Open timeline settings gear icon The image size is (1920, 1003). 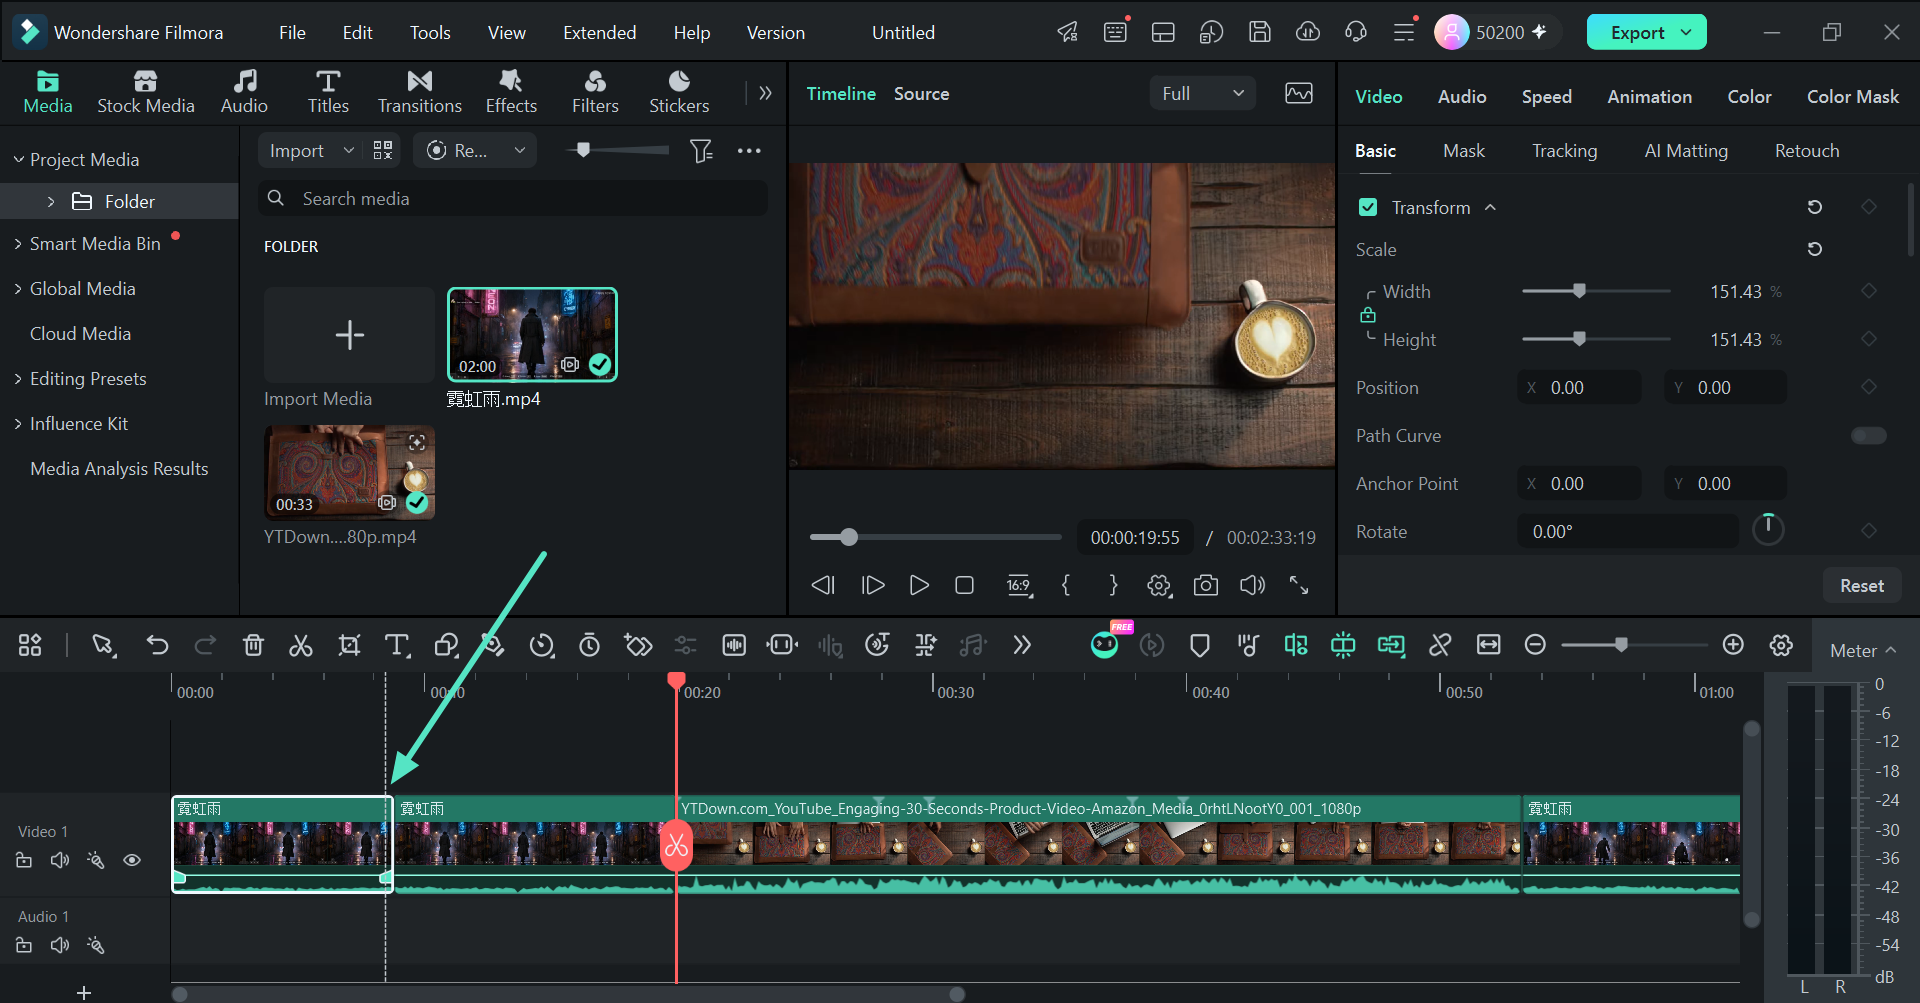(1781, 646)
